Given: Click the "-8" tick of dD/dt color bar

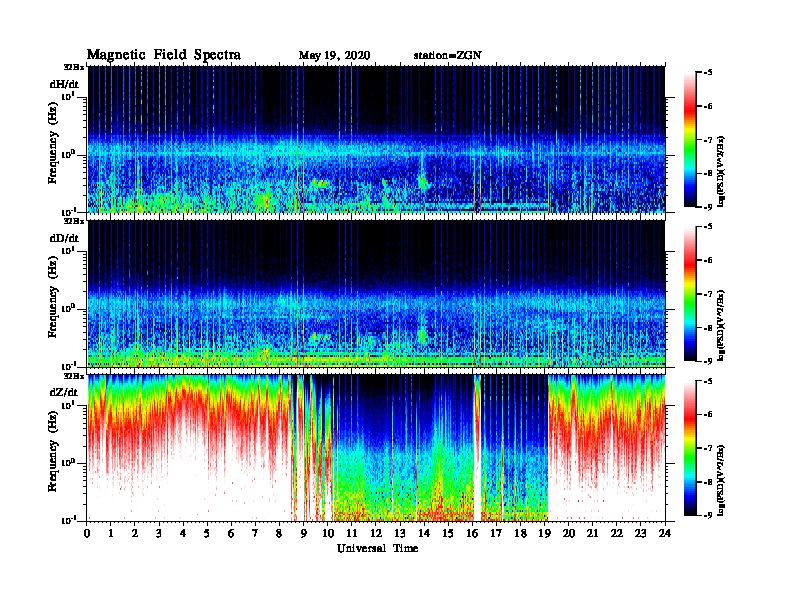Looking at the screenshot, I should (x=708, y=327).
